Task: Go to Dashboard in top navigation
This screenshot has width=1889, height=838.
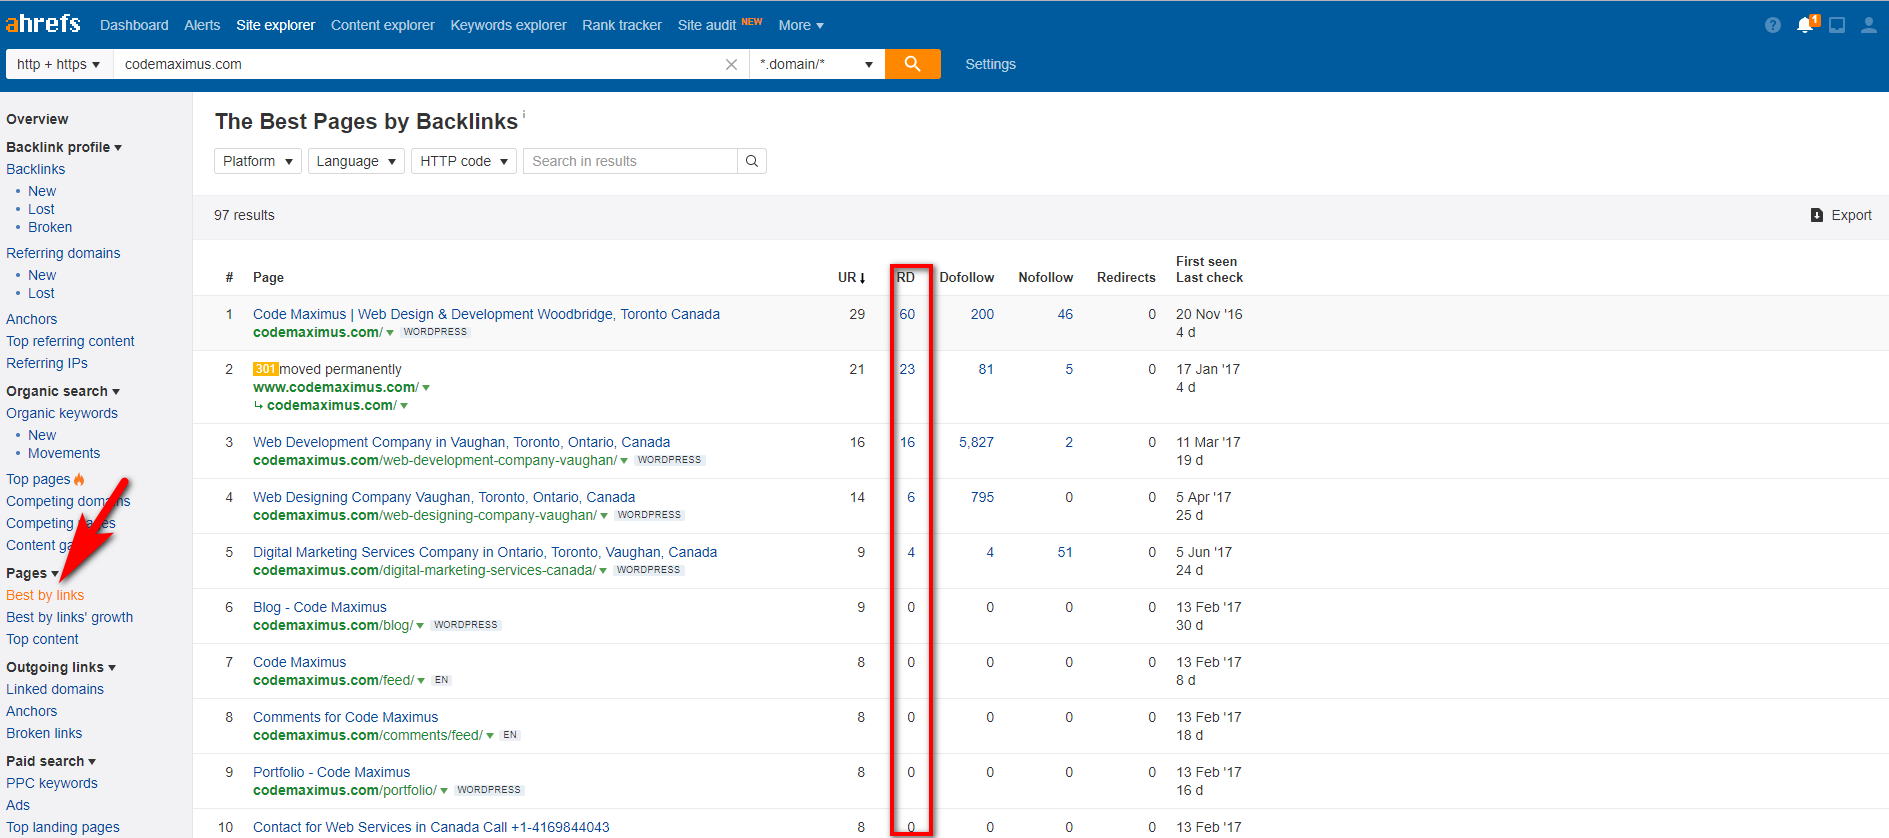Action: [134, 25]
